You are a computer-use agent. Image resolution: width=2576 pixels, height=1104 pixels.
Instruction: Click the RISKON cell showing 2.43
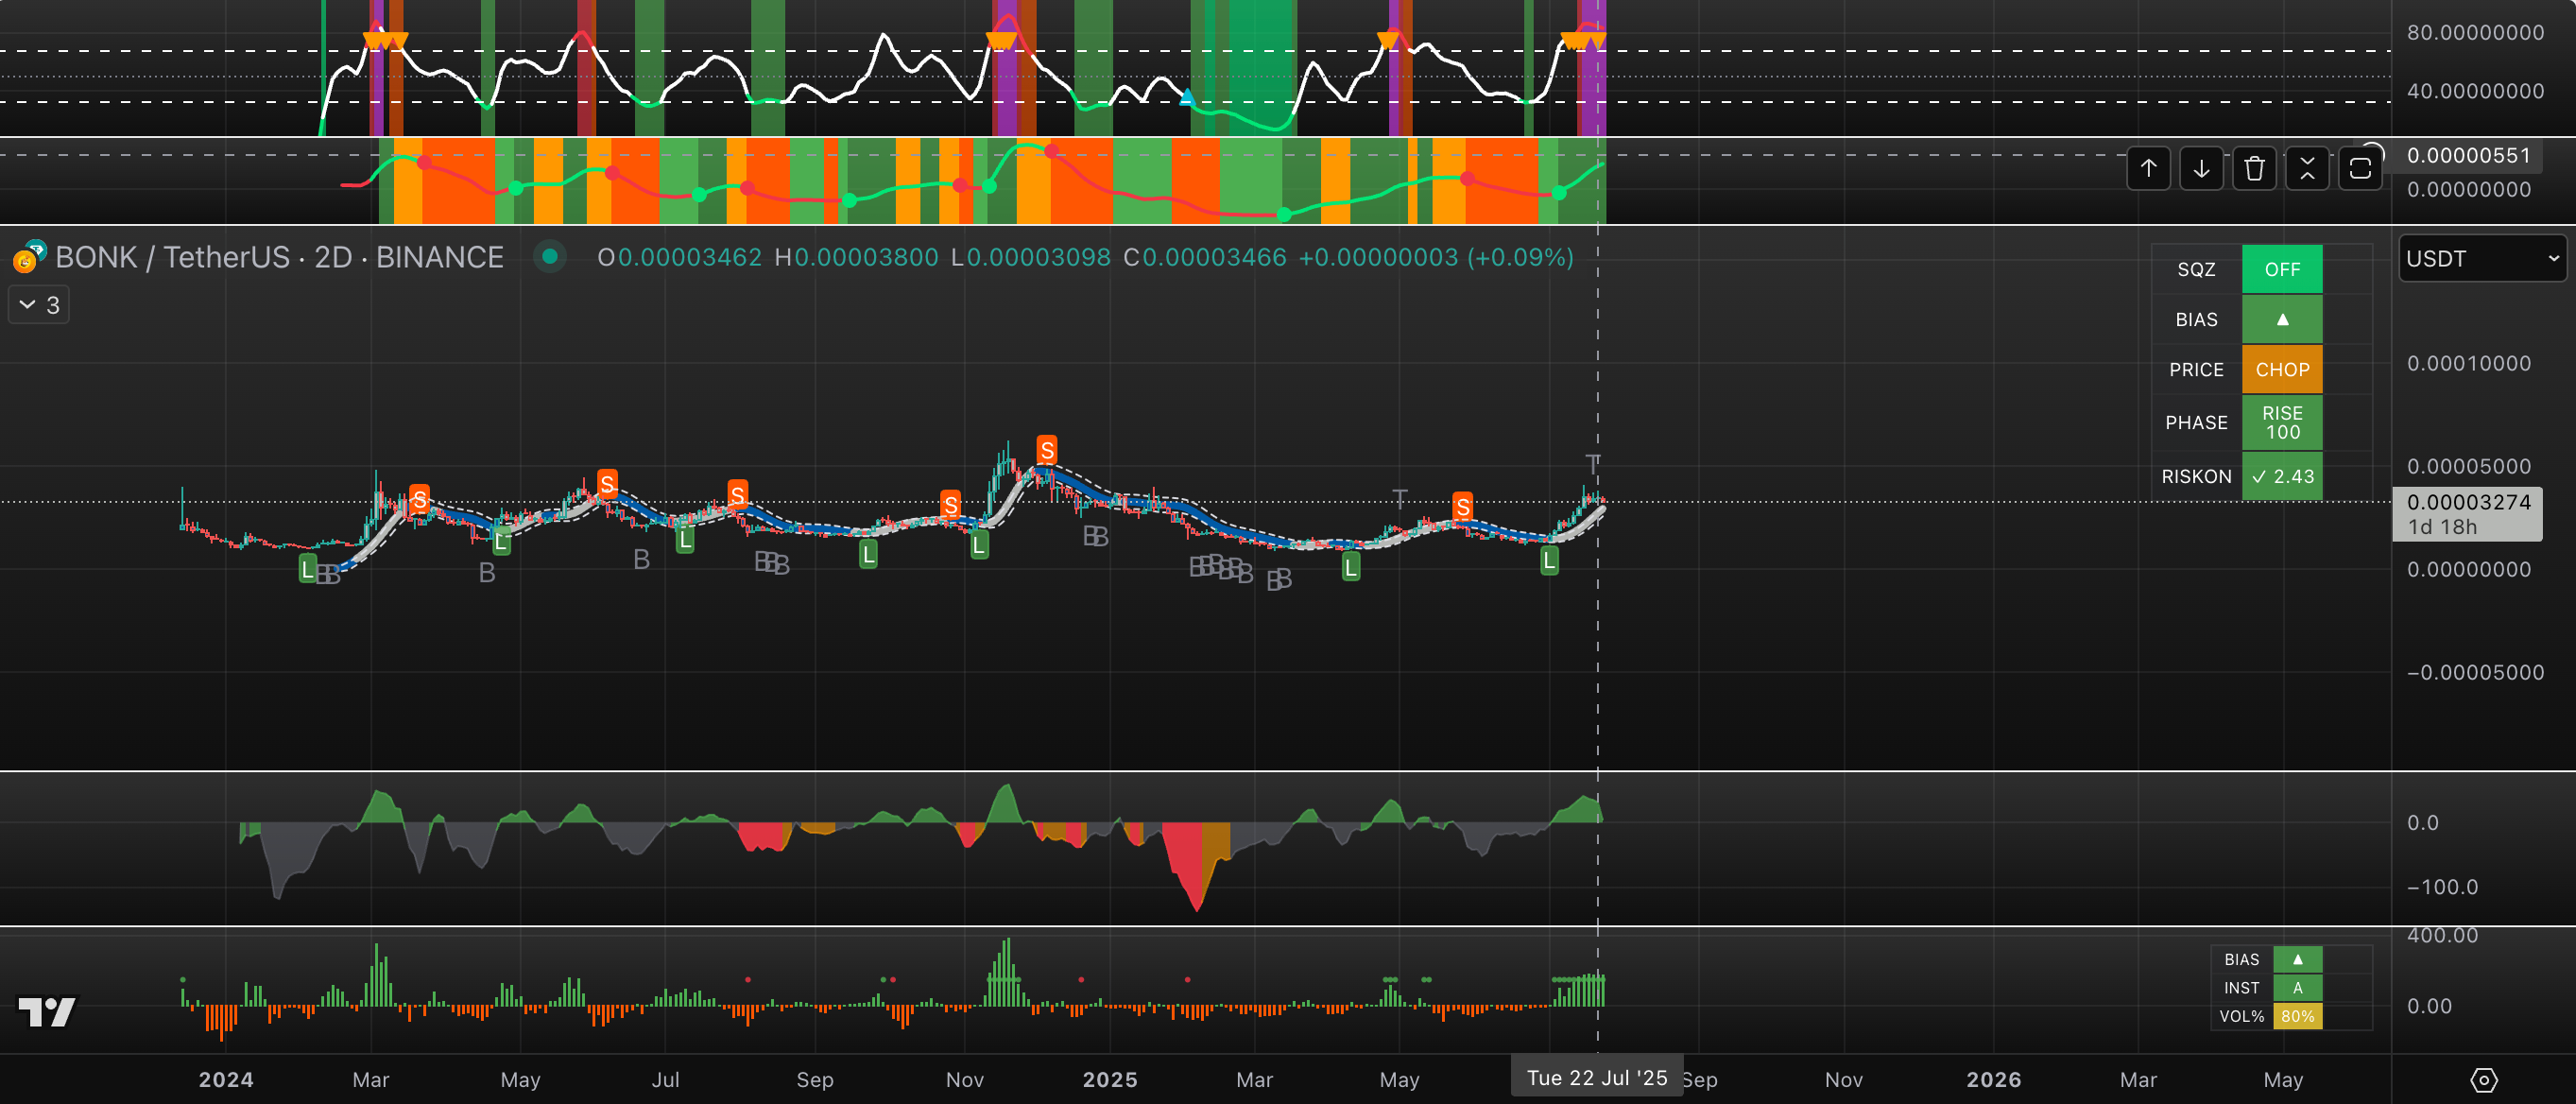[x=2282, y=476]
